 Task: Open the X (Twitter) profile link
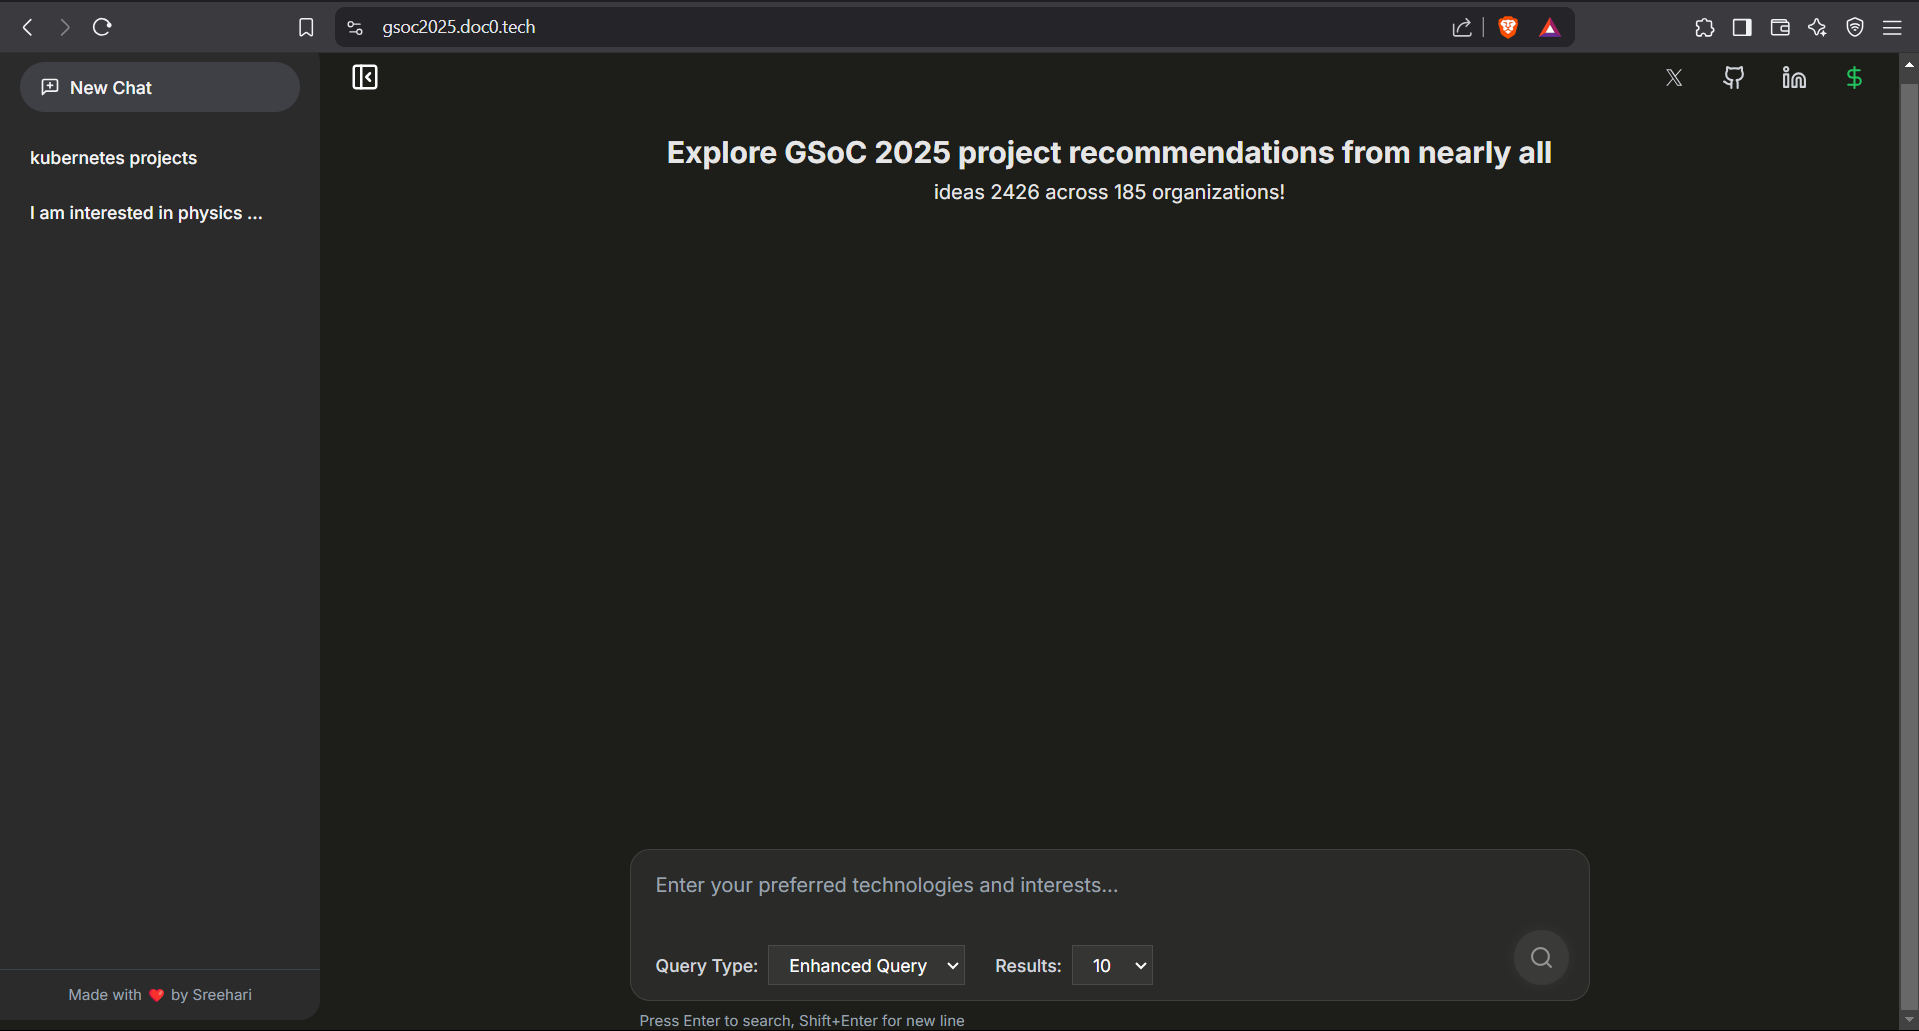[1674, 77]
